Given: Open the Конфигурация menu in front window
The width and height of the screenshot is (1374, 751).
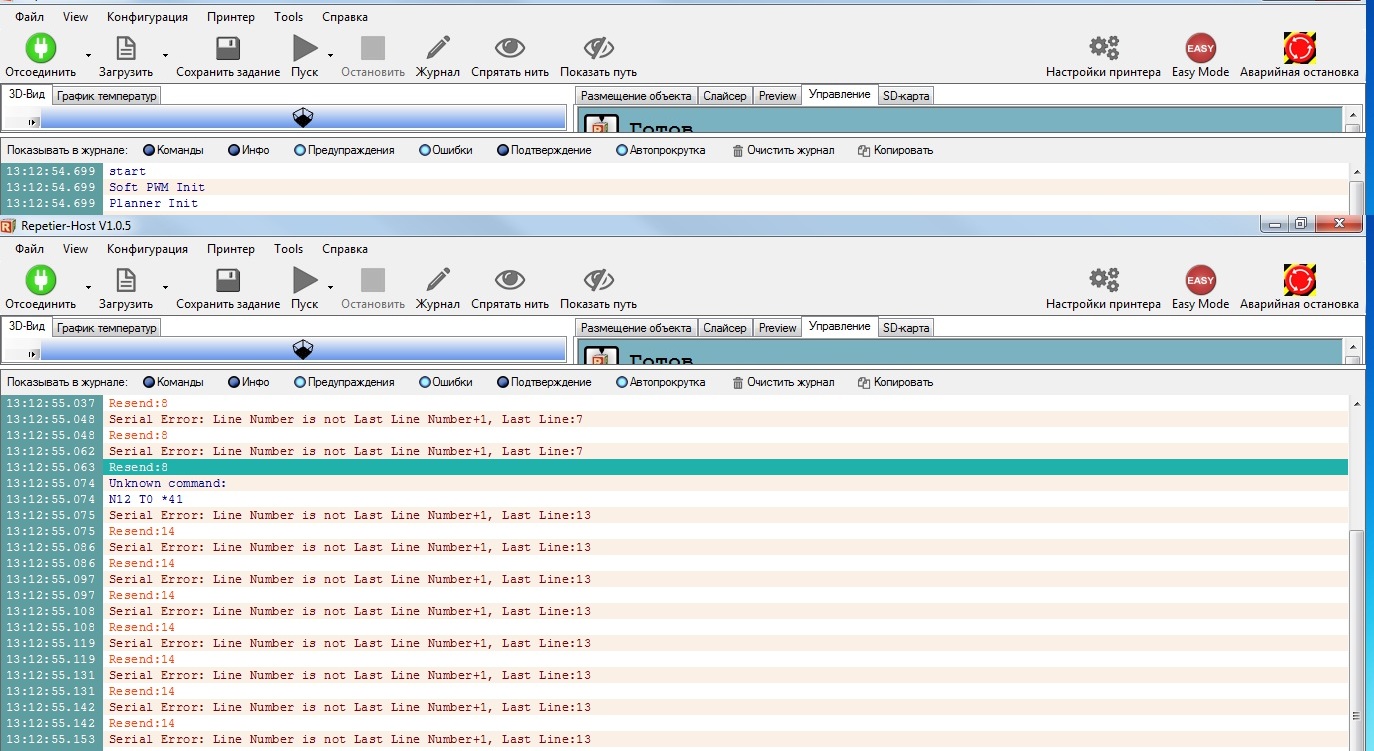Looking at the screenshot, I should (x=148, y=249).
